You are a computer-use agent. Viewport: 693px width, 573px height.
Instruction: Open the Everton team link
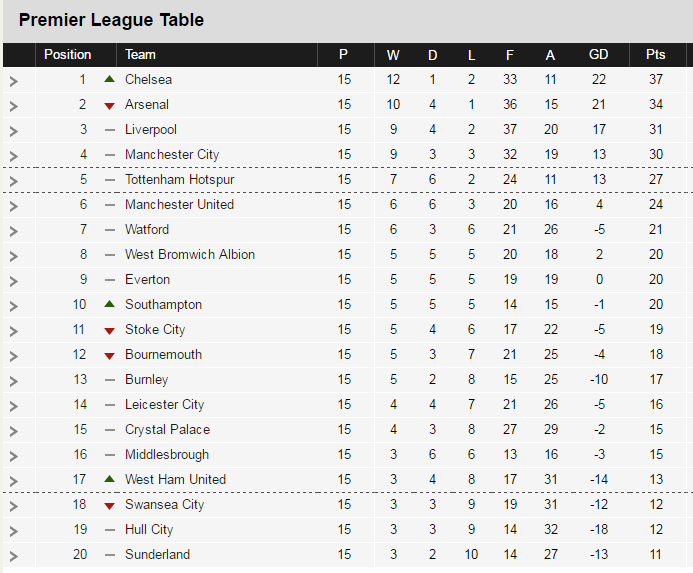click(147, 279)
